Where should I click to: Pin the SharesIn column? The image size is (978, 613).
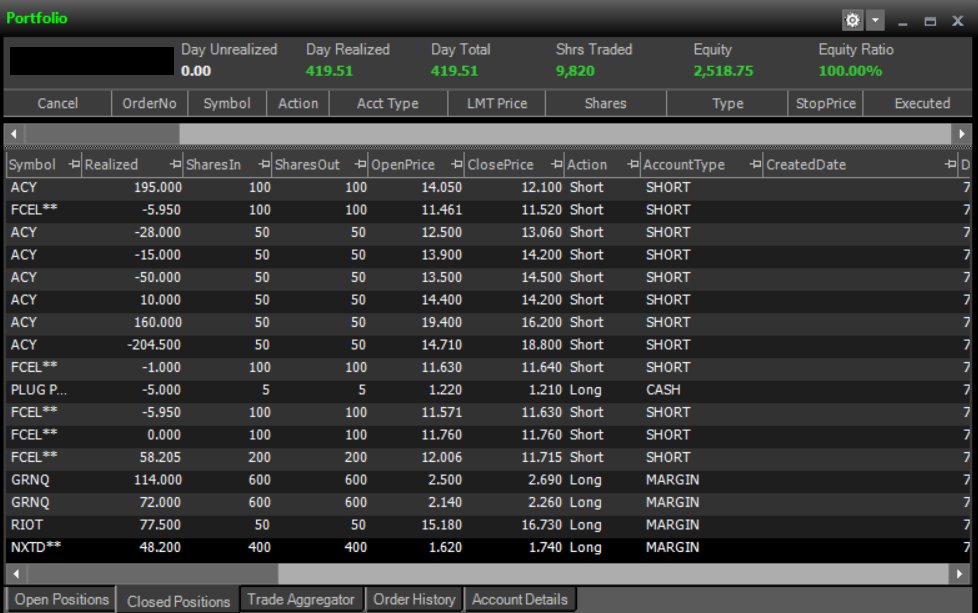[x=264, y=165]
